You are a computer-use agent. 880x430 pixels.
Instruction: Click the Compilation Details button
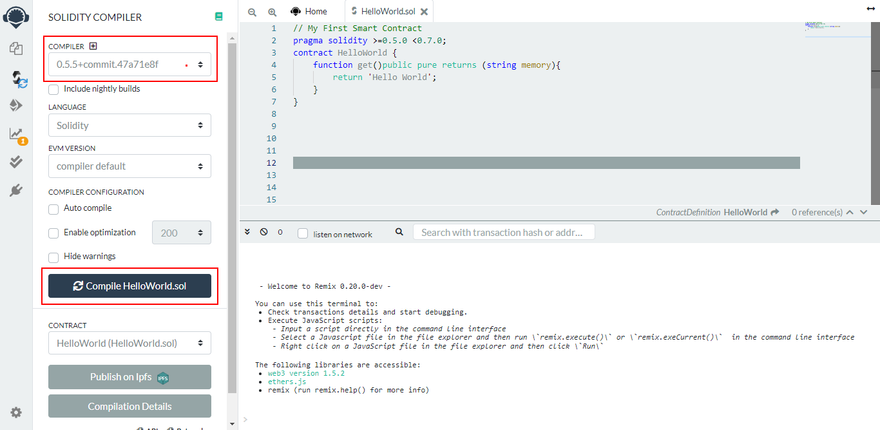129,406
